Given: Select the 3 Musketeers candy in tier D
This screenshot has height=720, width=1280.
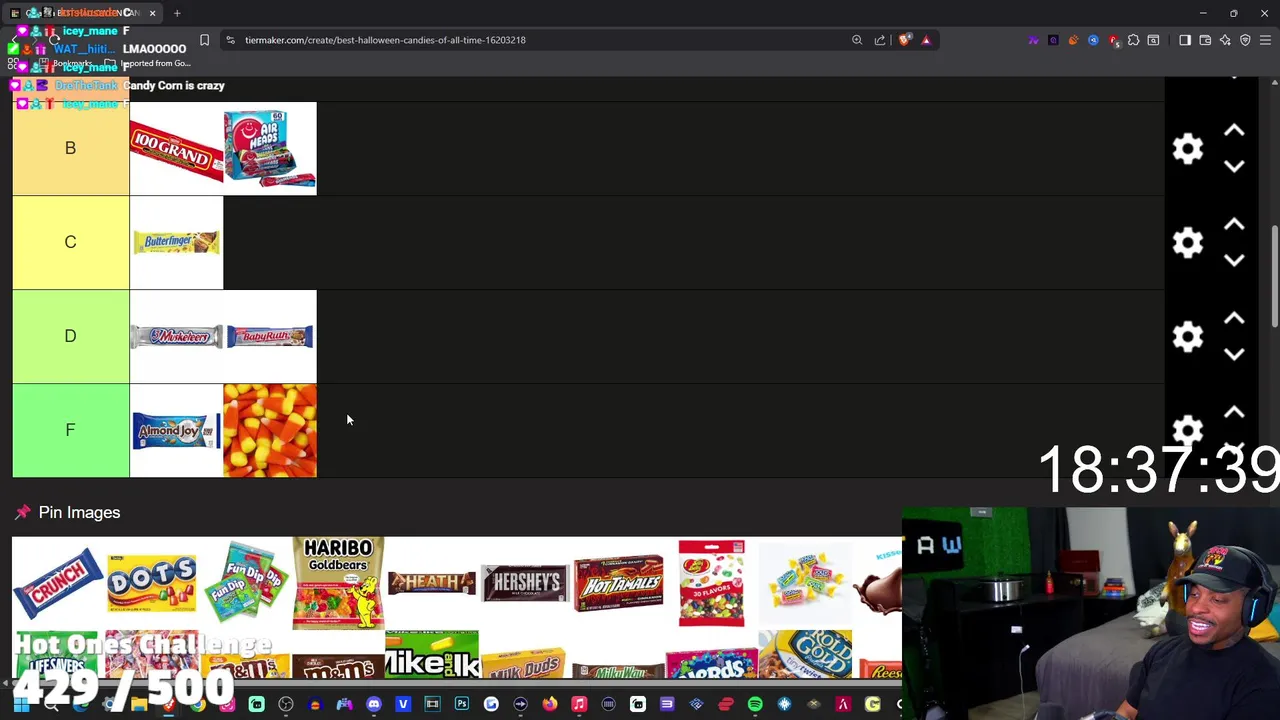Looking at the screenshot, I should (176, 336).
